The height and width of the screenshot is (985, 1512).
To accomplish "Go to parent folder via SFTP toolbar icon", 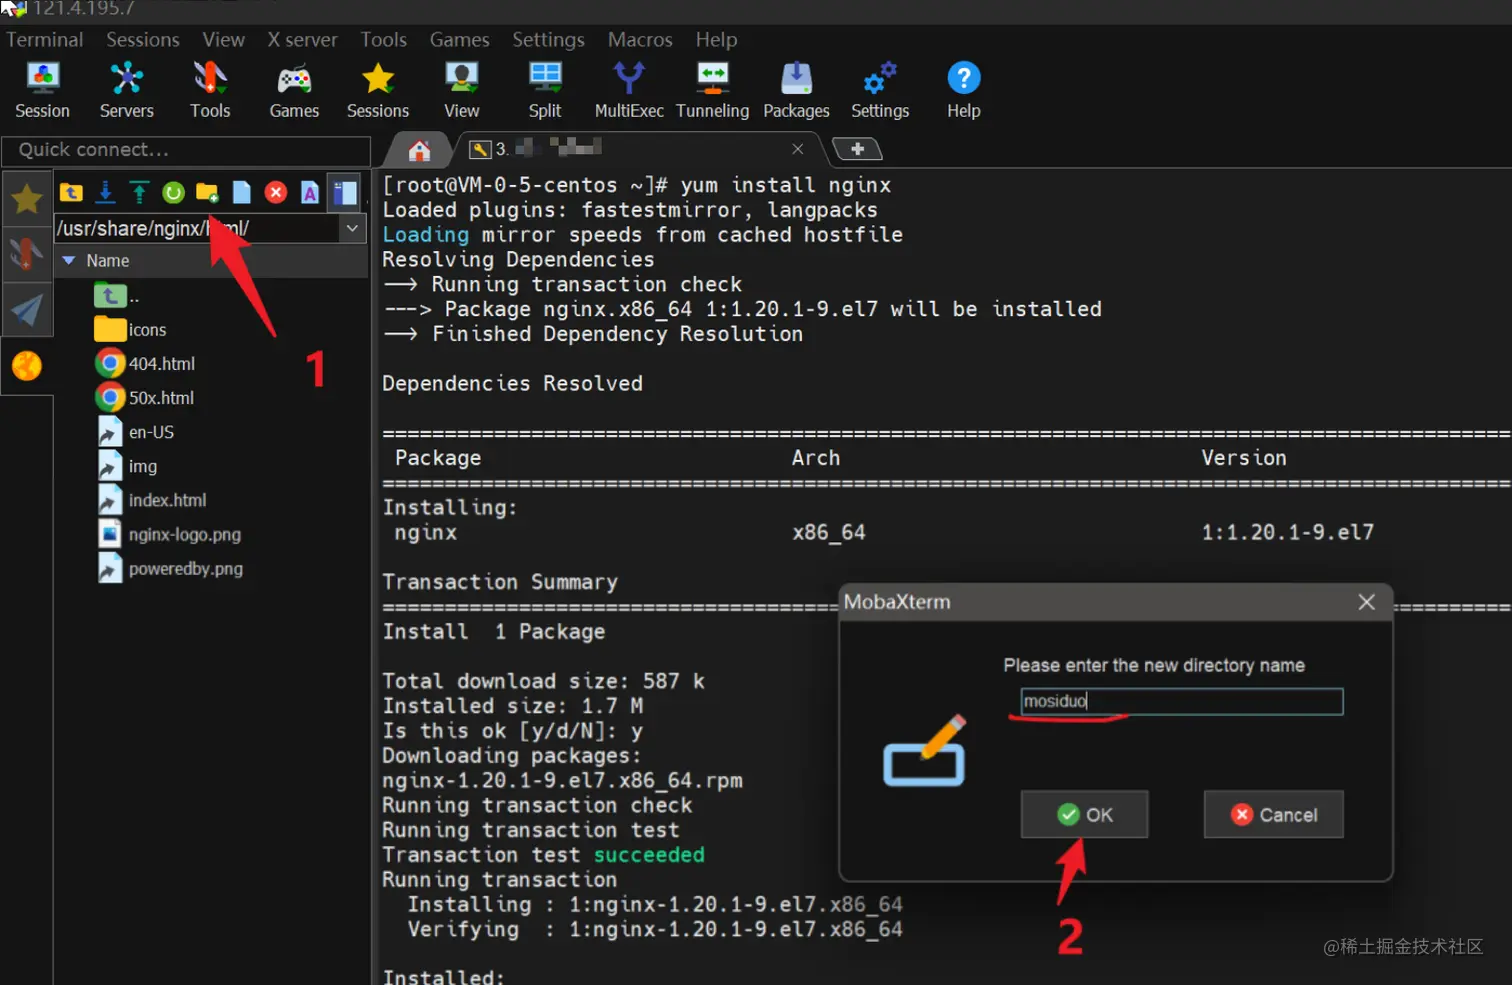I will (71, 192).
